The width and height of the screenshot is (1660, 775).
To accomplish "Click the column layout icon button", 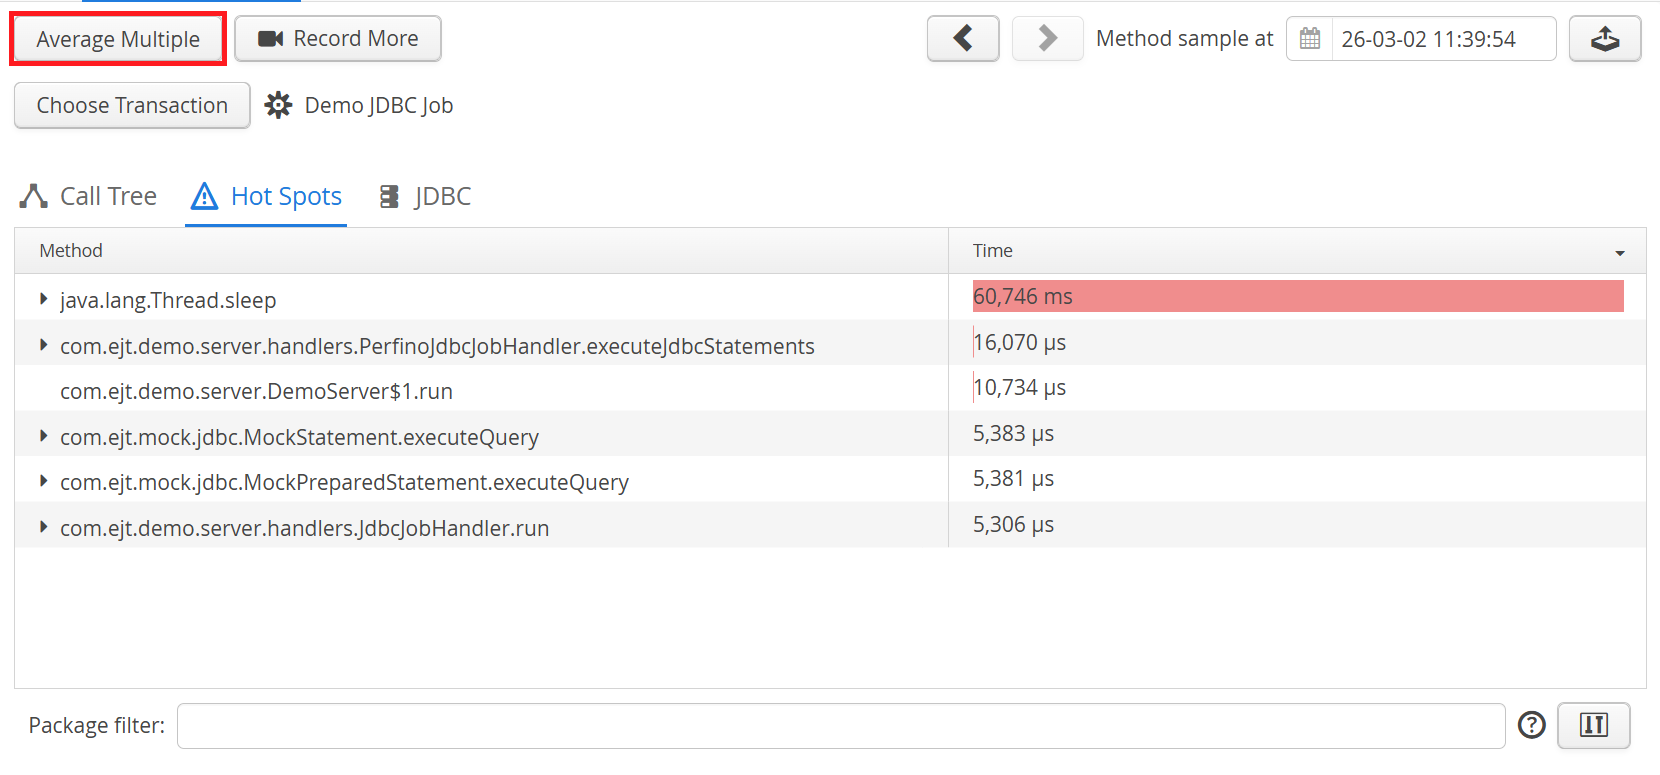I will click(x=1593, y=725).
